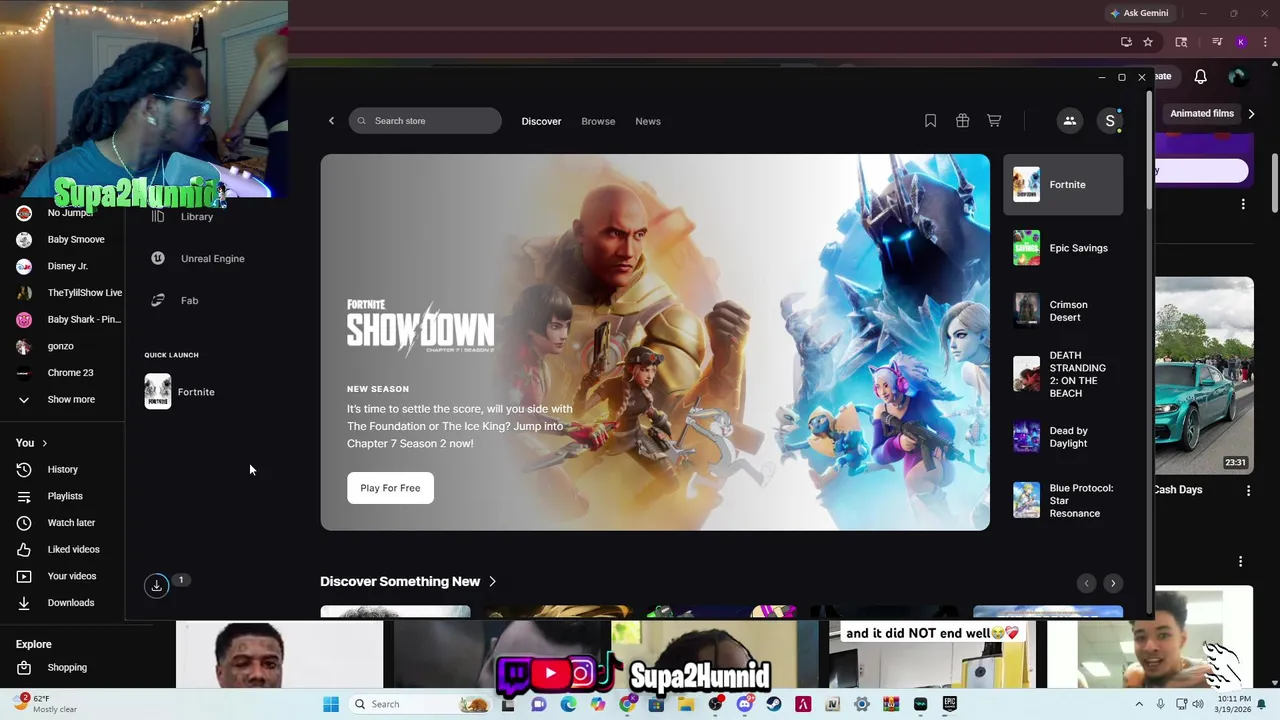
Task: Select Death Stranding 2 in the featured list
Action: pos(1063,374)
